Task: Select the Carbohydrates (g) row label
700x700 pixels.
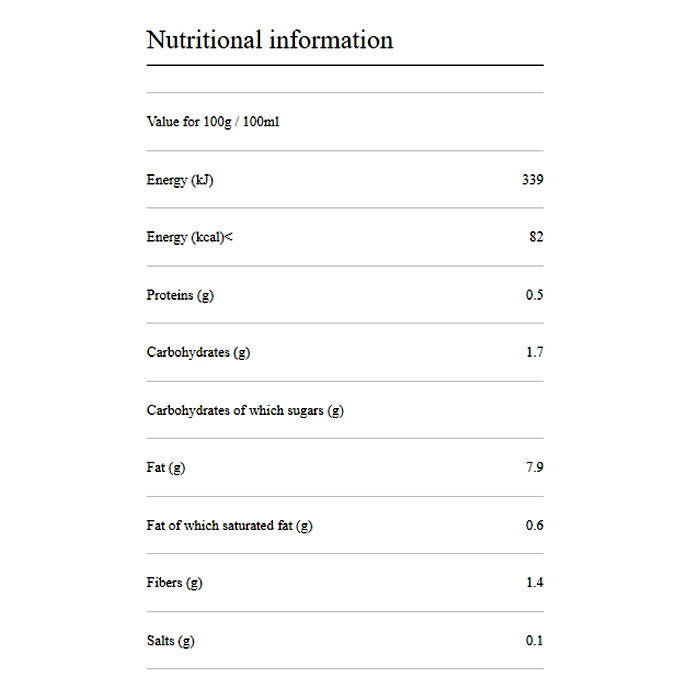Action: pyautogui.click(x=198, y=352)
